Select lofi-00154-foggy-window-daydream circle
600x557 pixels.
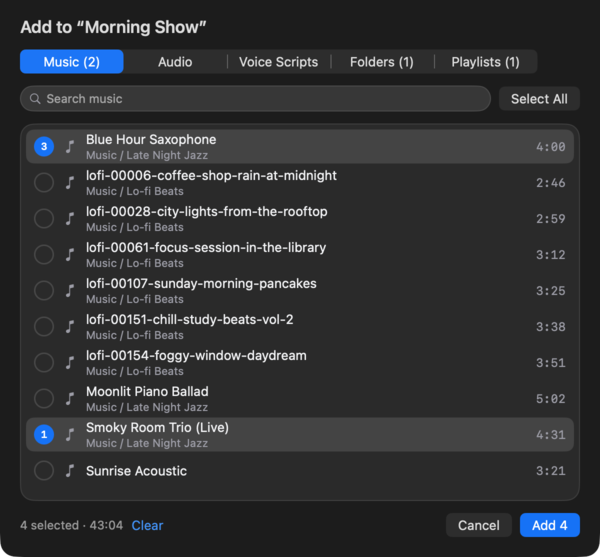point(44,362)
